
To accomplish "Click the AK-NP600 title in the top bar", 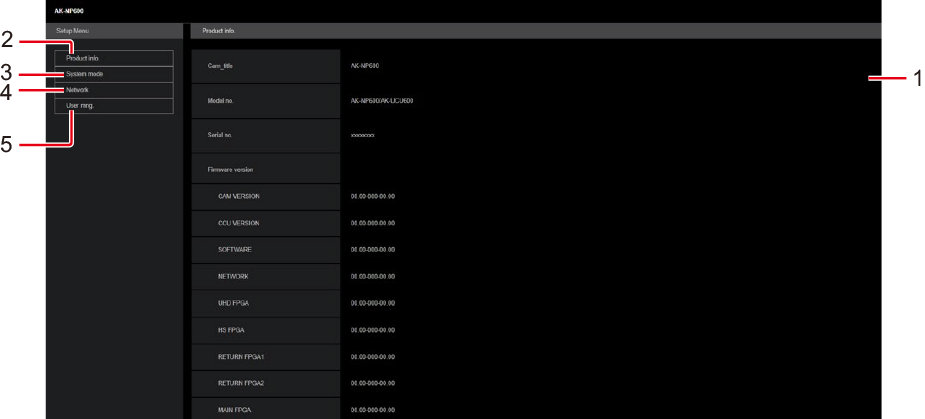I will 67,11.
